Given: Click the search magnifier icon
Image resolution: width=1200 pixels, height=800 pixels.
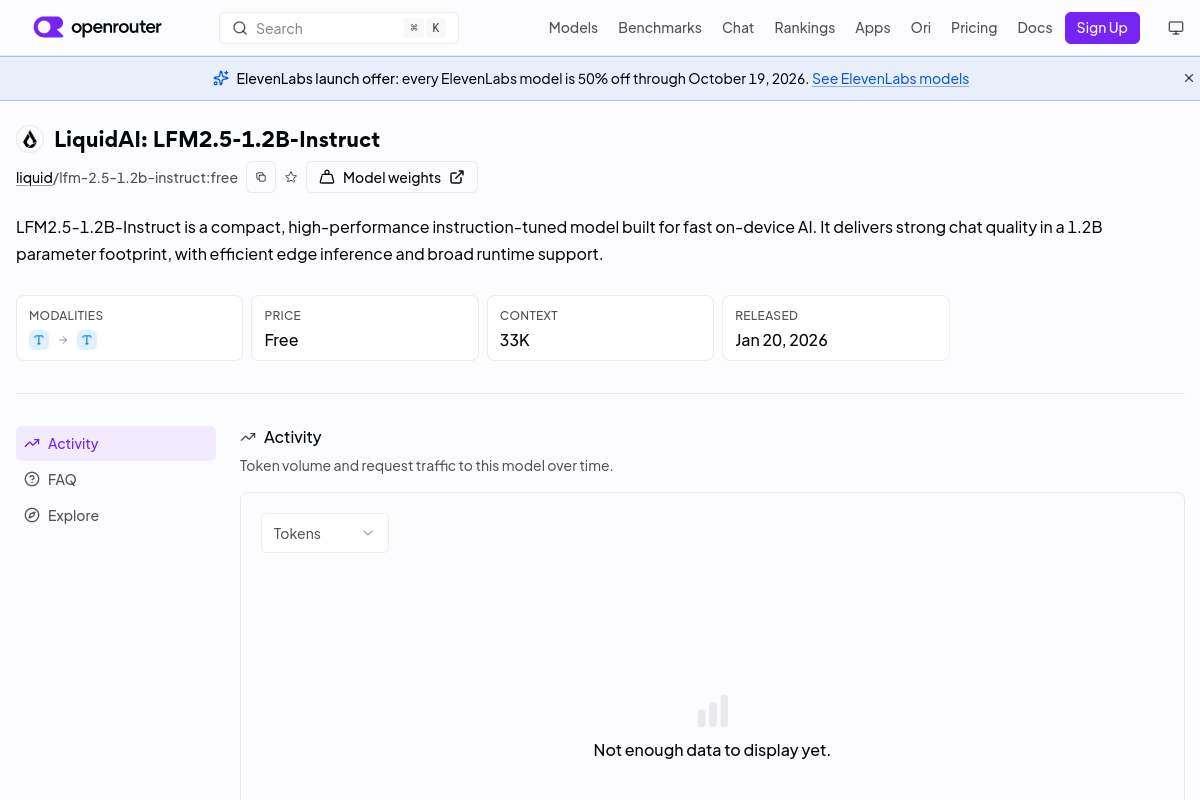Looking at the screenshot, I should click(x=240, y=28).
